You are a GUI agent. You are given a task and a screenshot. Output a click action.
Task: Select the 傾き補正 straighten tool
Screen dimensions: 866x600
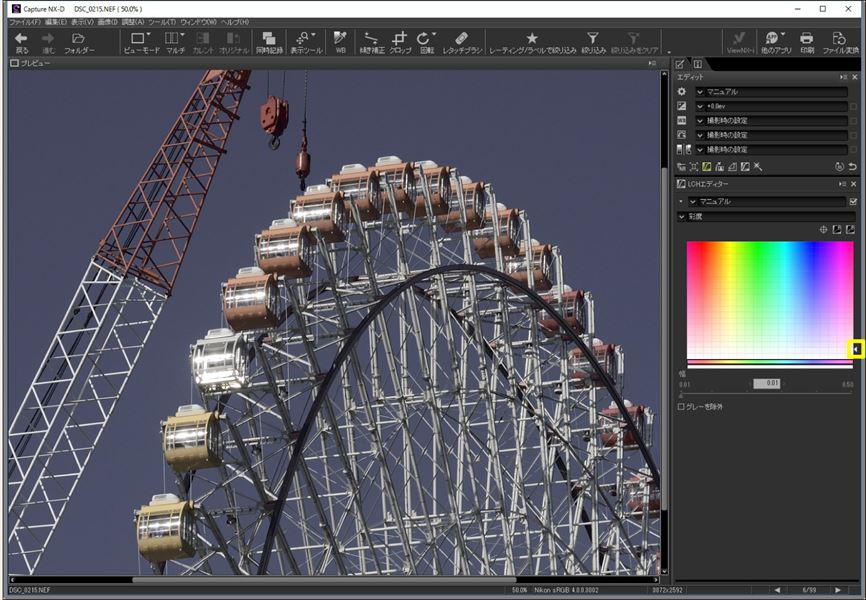(x=372, y=42)
